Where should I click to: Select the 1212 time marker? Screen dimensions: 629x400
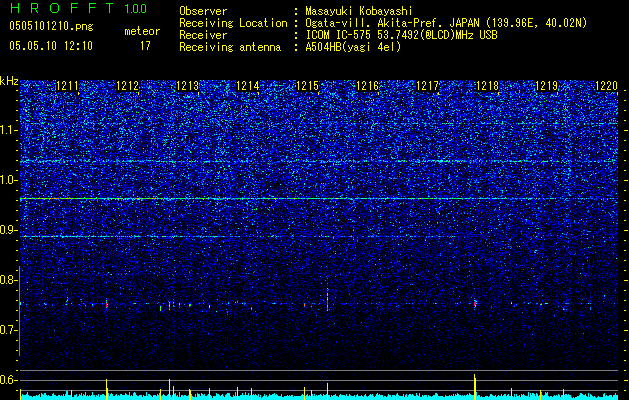[128, 86]
